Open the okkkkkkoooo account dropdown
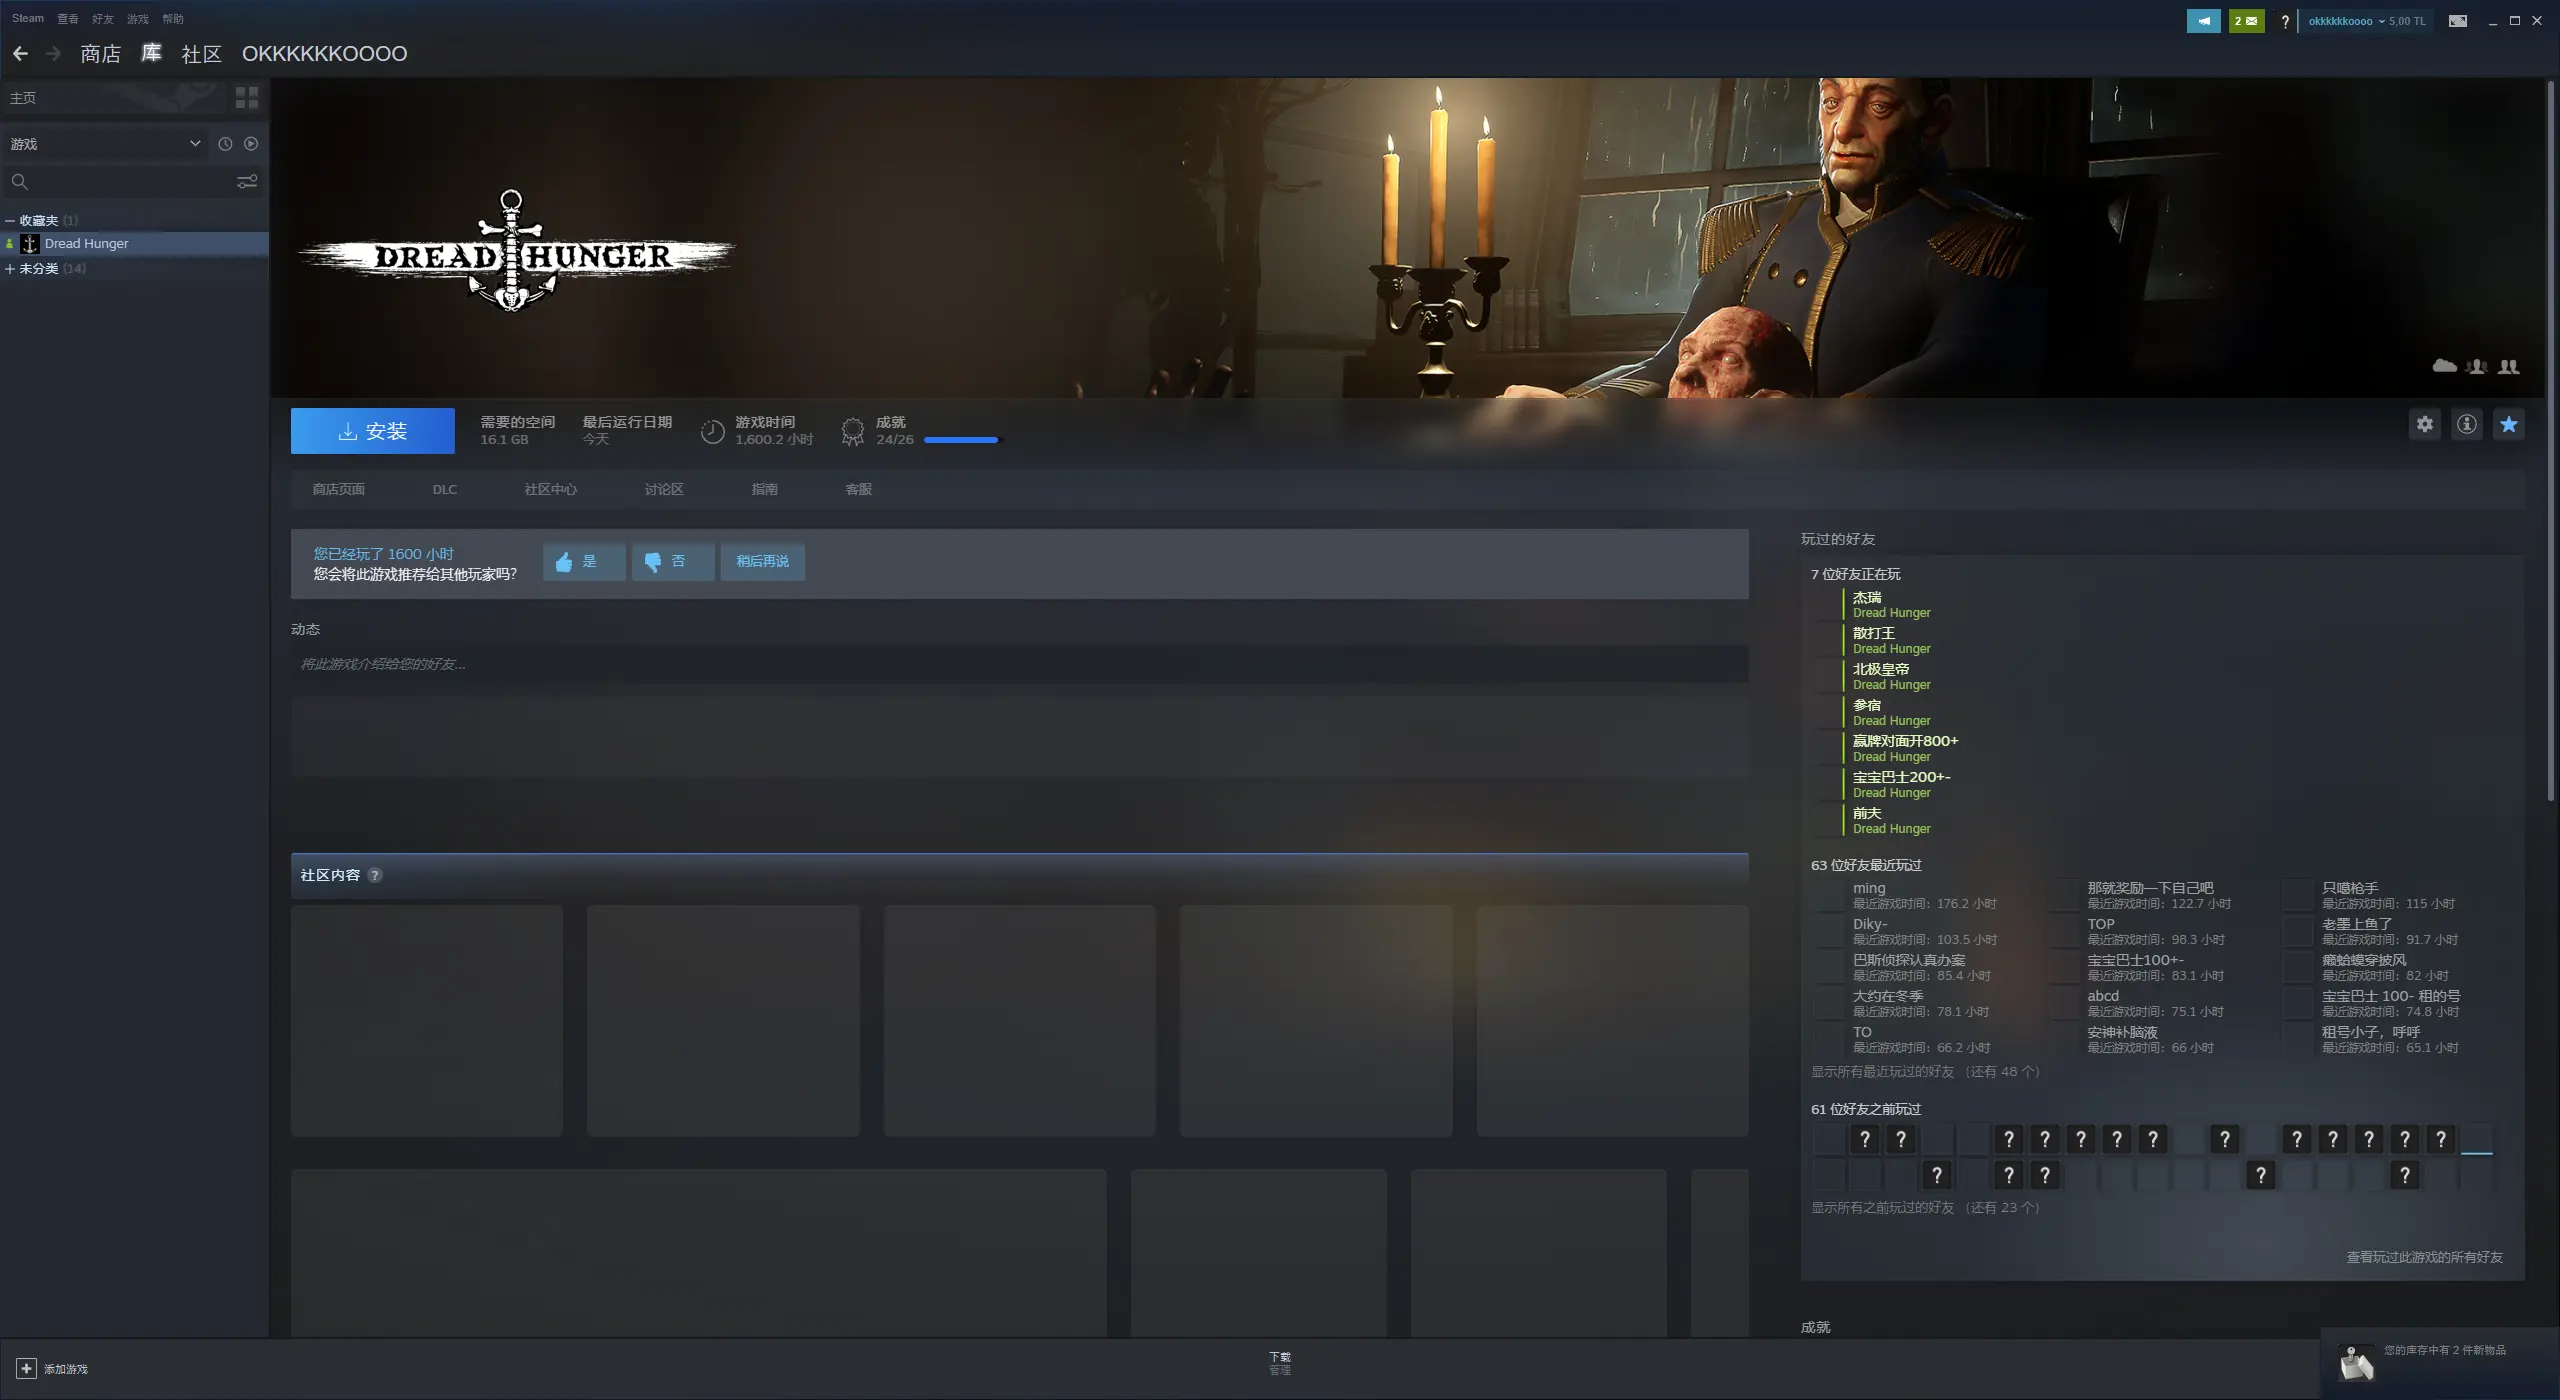Viewport: 2560px width, 1400px height. click(2366, 21)
